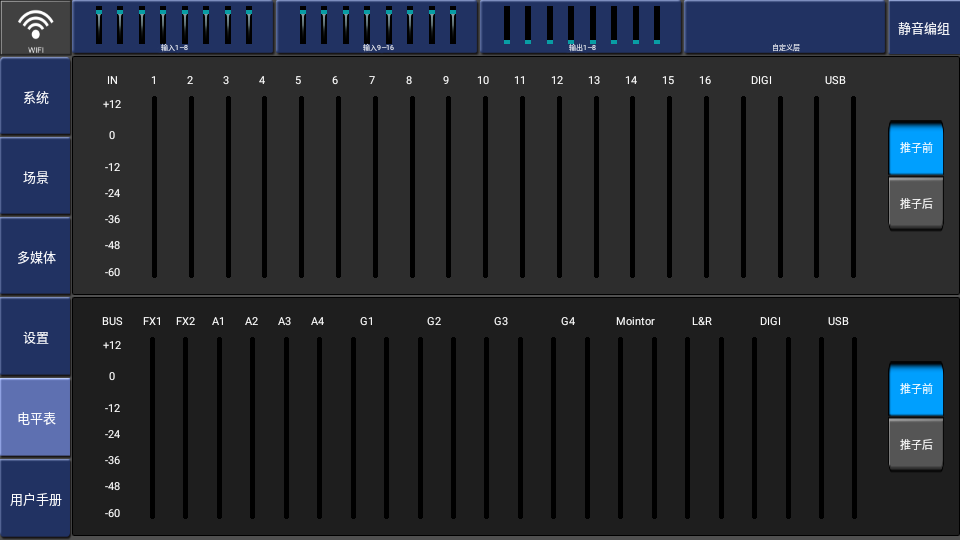Select input channel 12 meter label
960x540 pixels.
coord(557,80)
